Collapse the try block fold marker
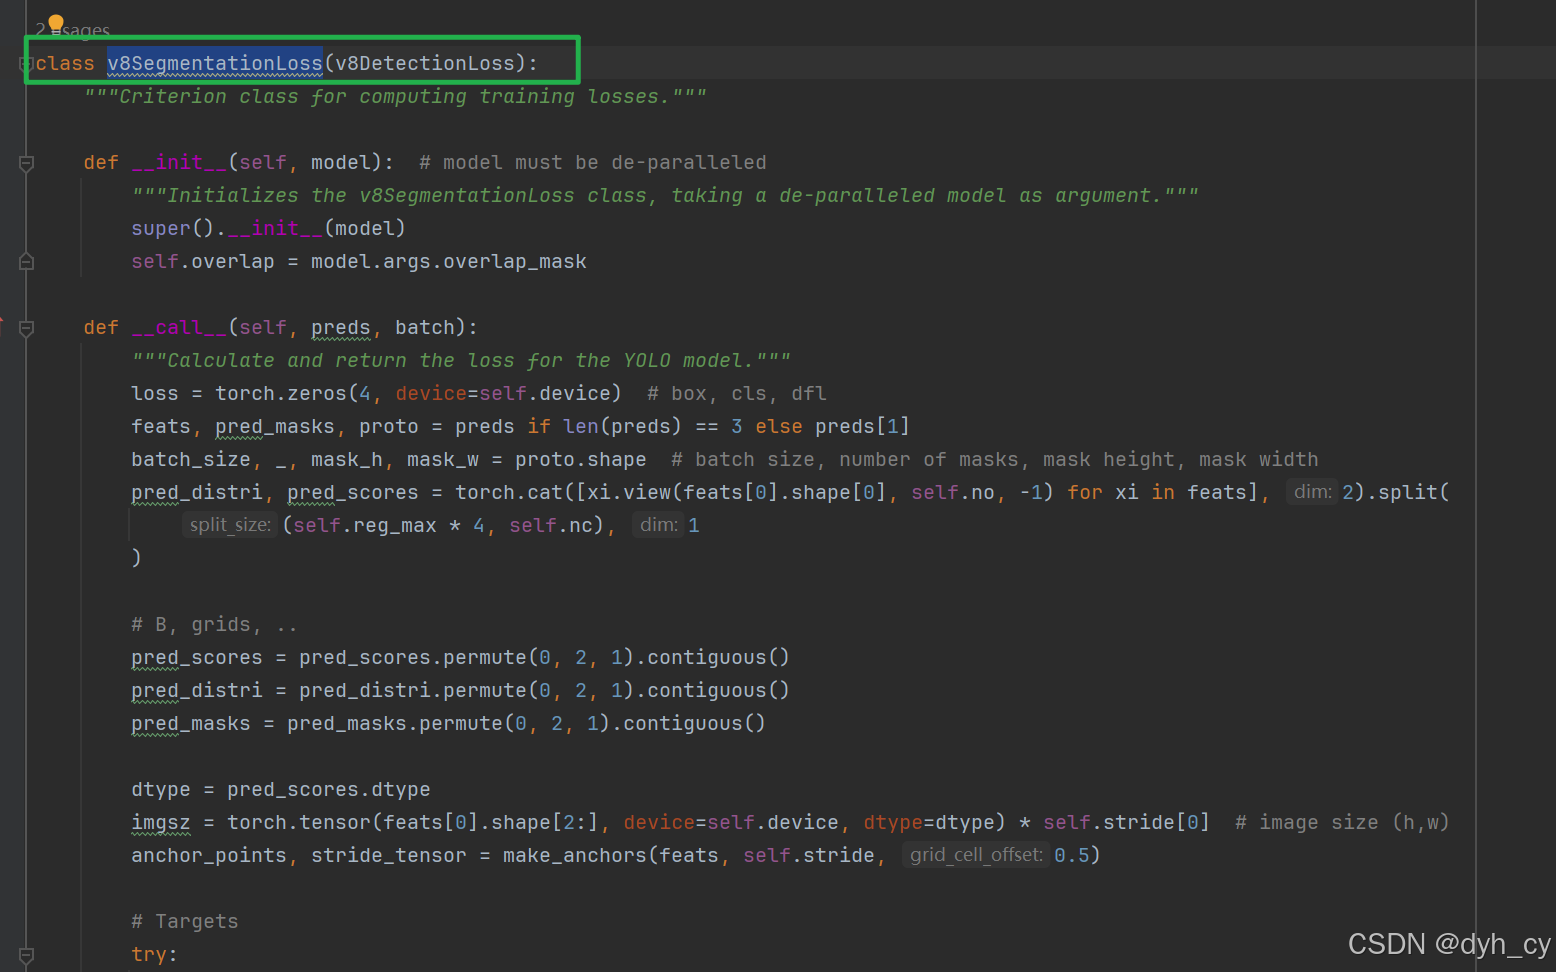 click(26, 955)
